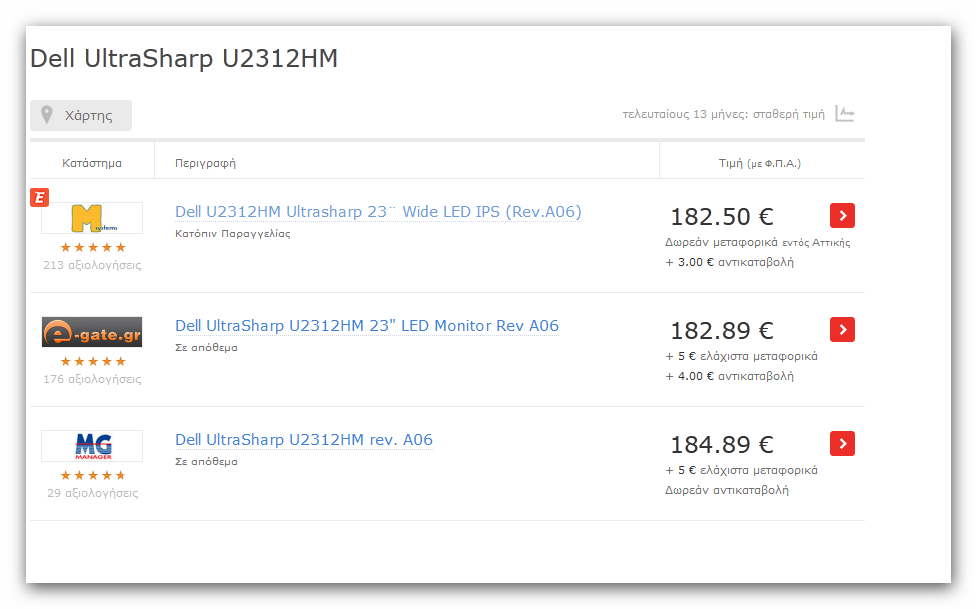Open 29 αξιολογήσεις reviews
977x609 pixels.
[x=93, y=493]
